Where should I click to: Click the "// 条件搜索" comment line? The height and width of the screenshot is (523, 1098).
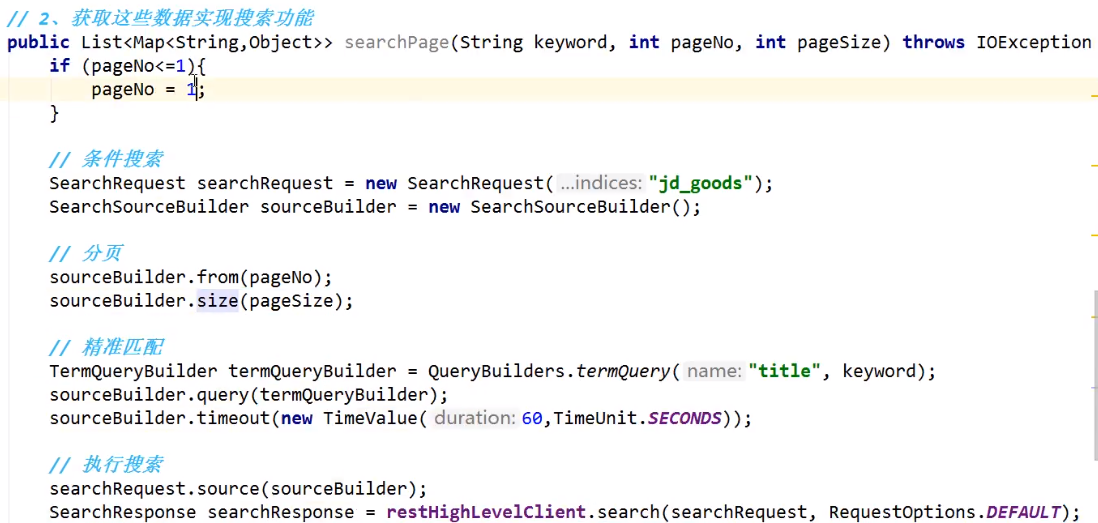tap(106, 159)
